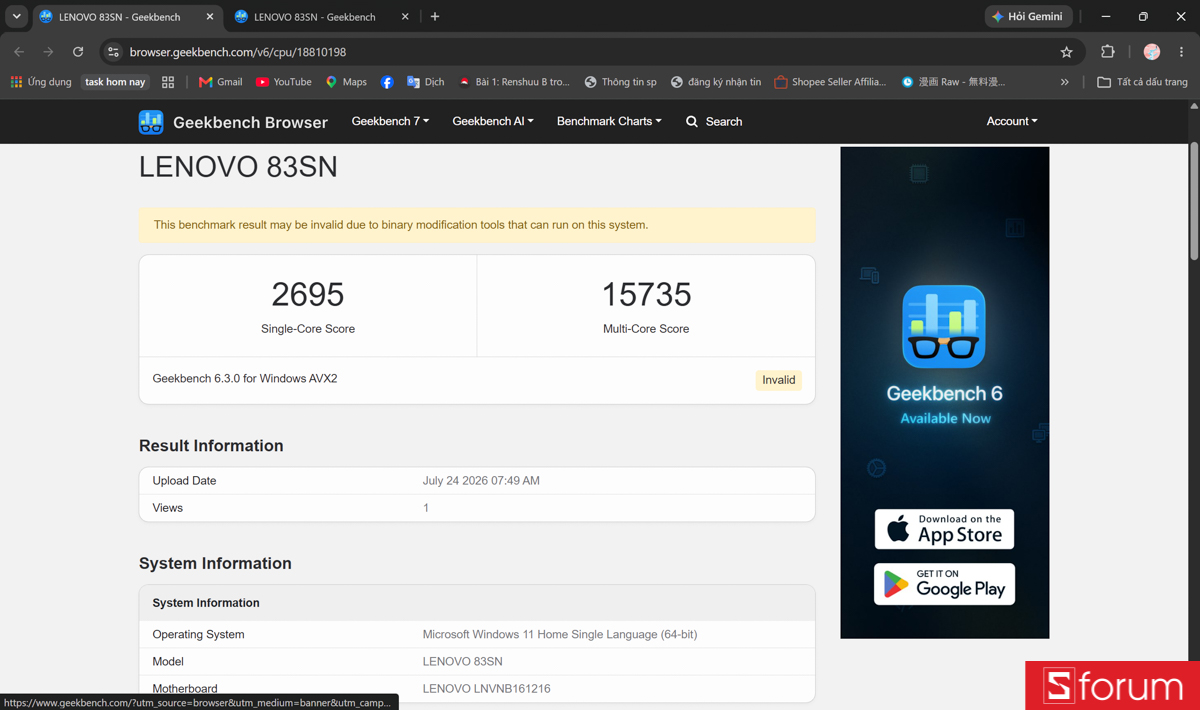Expand the Geekbench 7 dropdown menu
This screenshot has height=710, width=1200.
[x=390, y=121]
